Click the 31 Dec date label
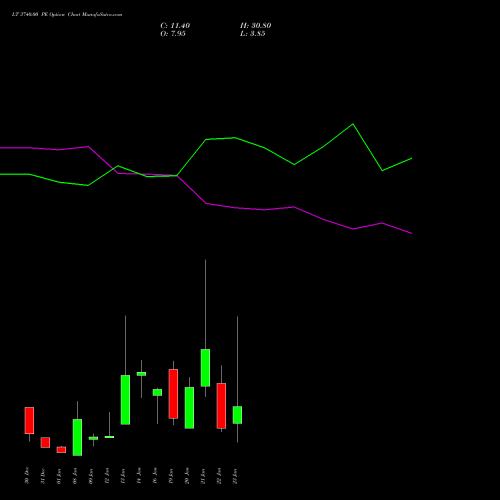 click(x=43, y=476)
